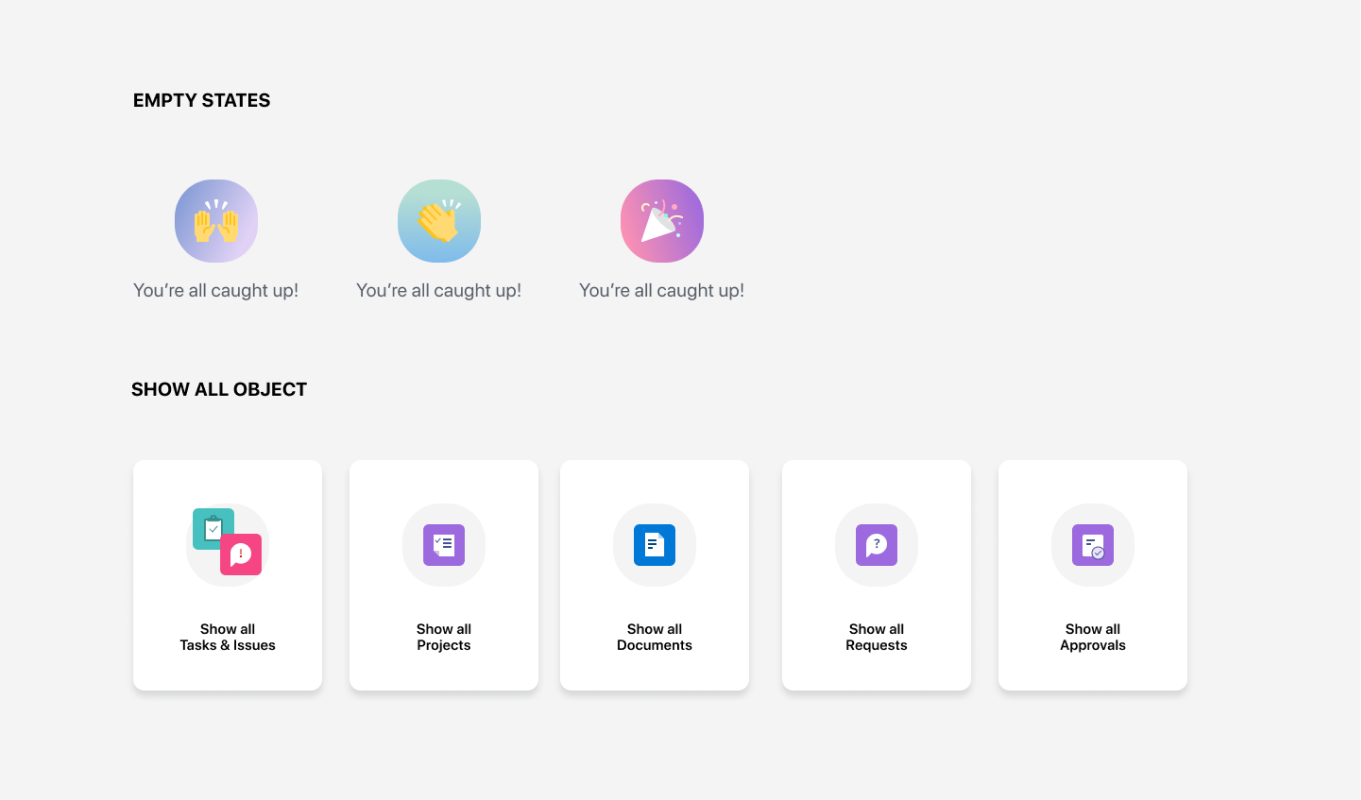
Task: Click the caught up text below party popper
Action: [662, 291]
